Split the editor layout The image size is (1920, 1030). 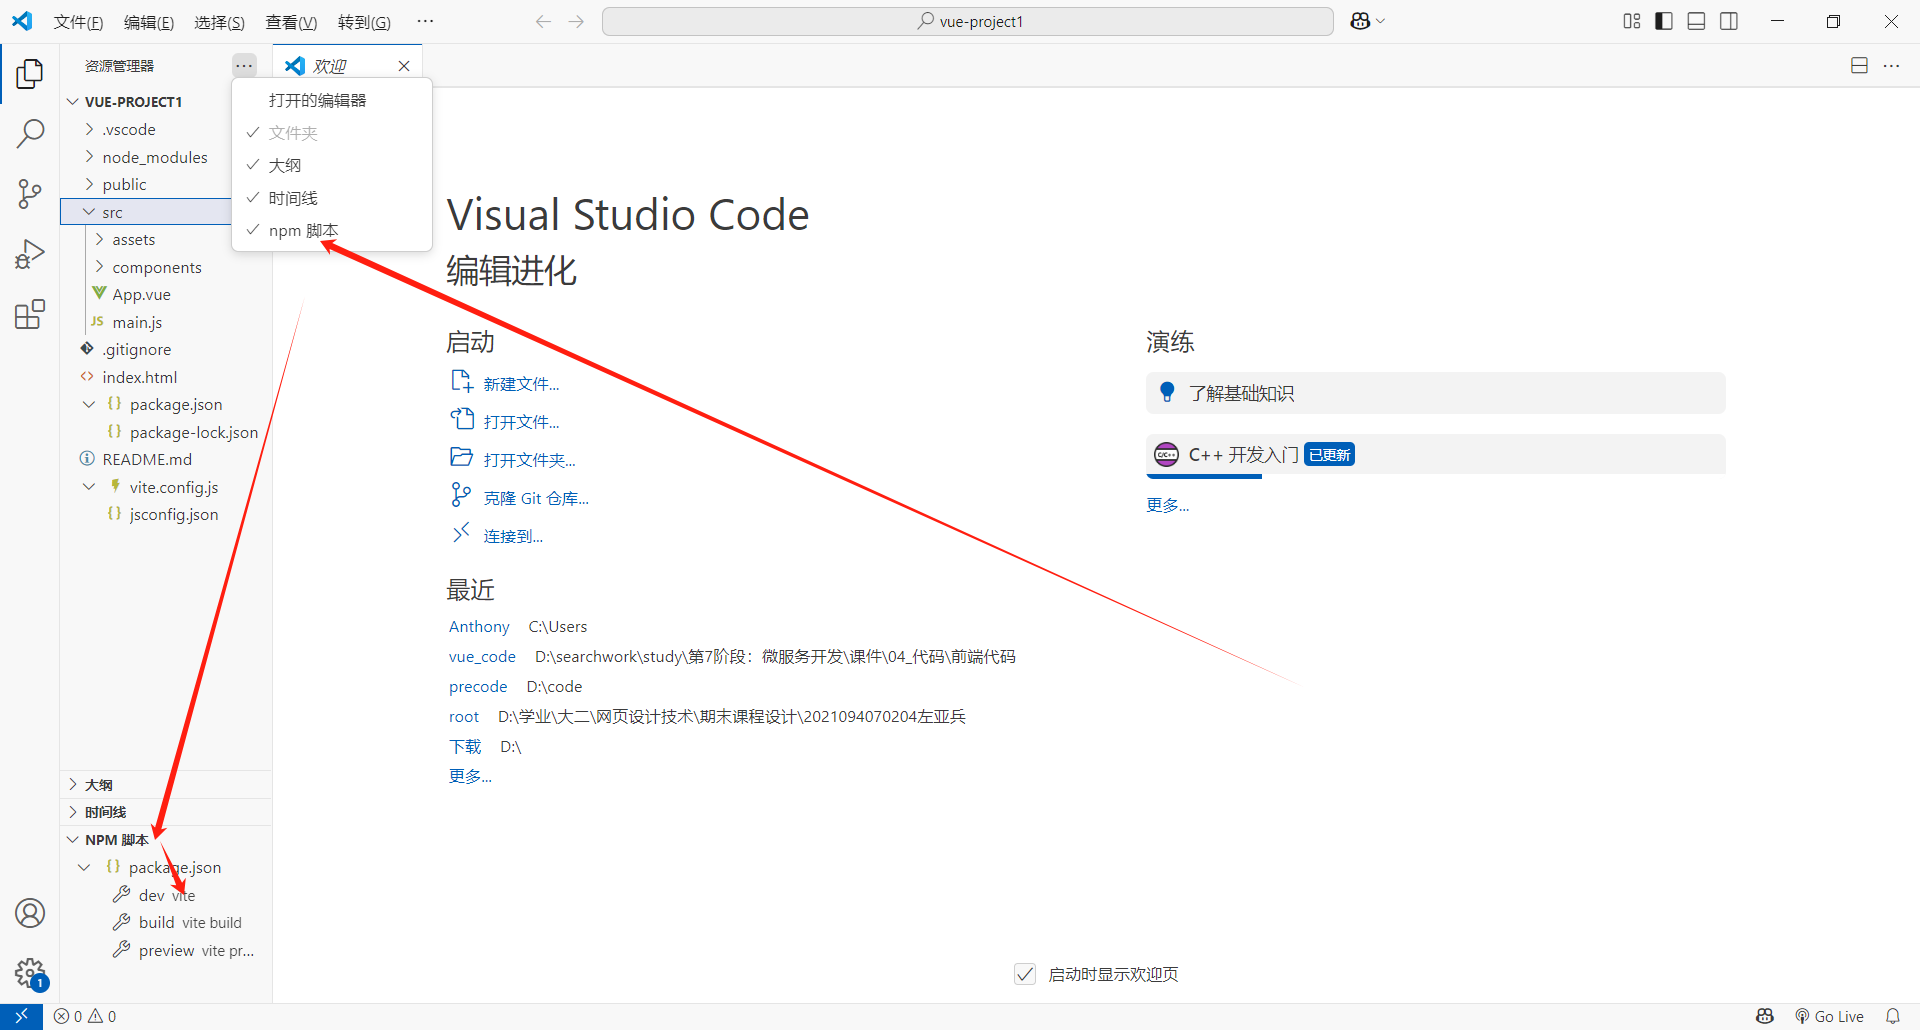click(x=1859, y=66)
